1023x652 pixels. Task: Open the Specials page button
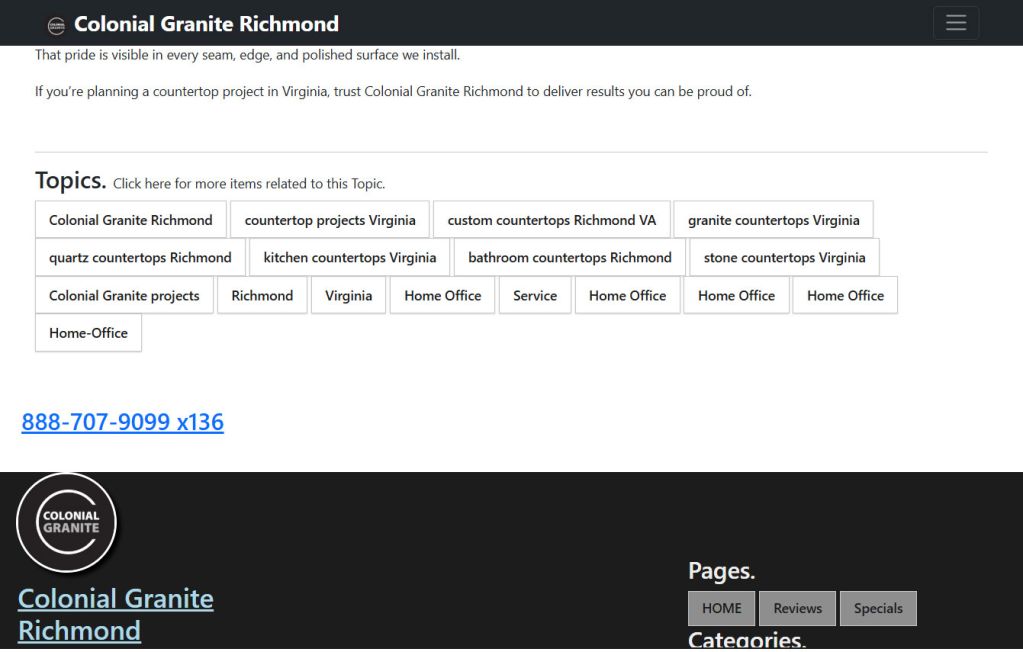(877, 608)
